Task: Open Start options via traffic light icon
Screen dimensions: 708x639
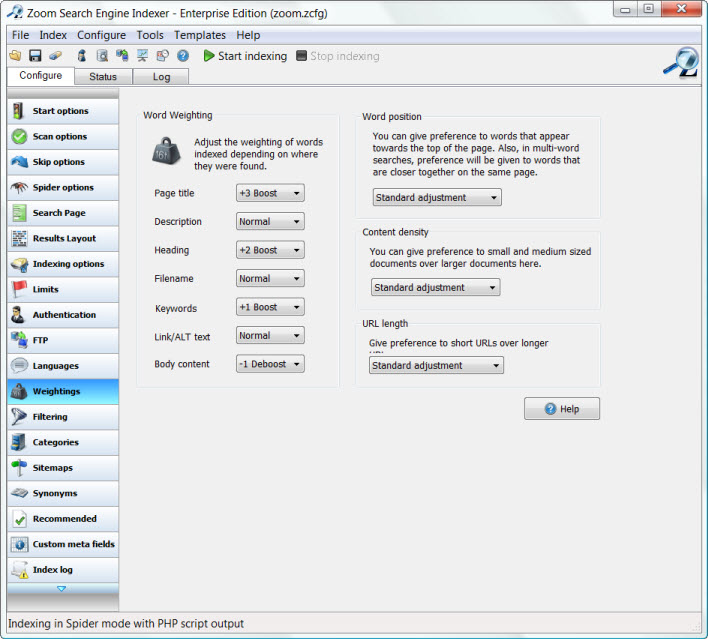Action: pos(18,111)
